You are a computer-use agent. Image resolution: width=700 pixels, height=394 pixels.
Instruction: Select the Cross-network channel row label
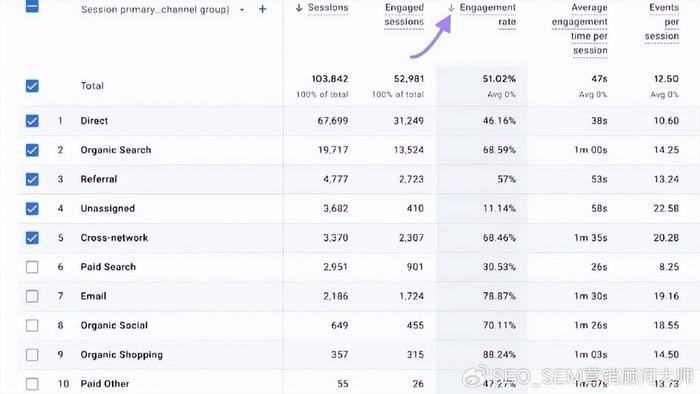point(114,238)
